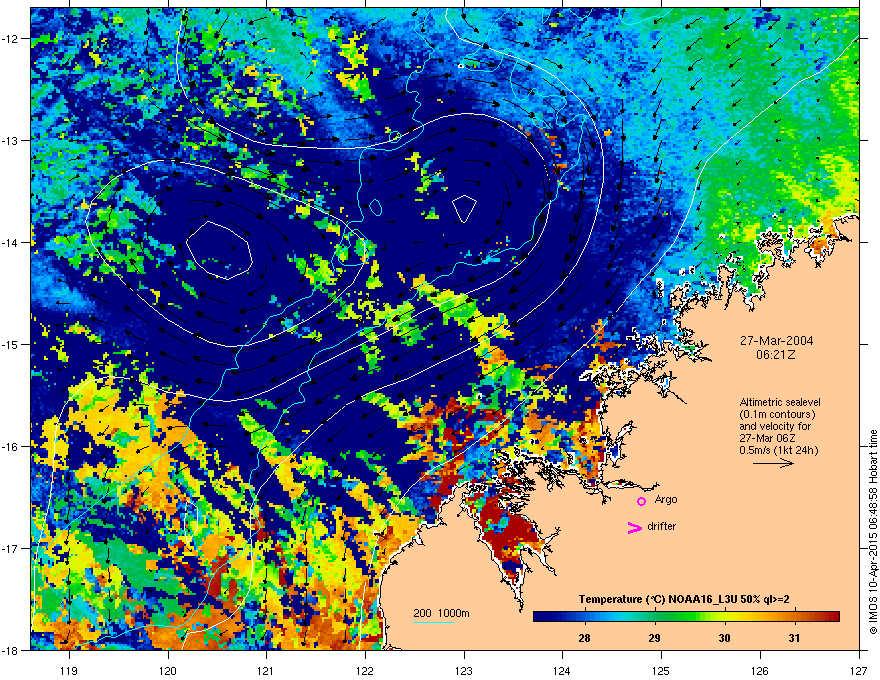Click the longitude 123 axis label

tap(464, 670)
